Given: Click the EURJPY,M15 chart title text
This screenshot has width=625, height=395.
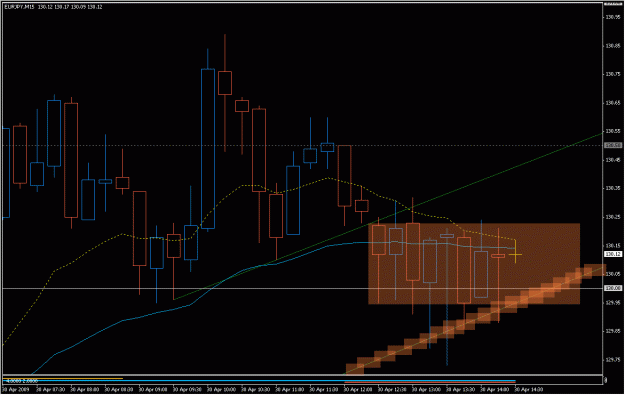Looking at the screenshot, I should pyautogui.click(x=20, y=7).
